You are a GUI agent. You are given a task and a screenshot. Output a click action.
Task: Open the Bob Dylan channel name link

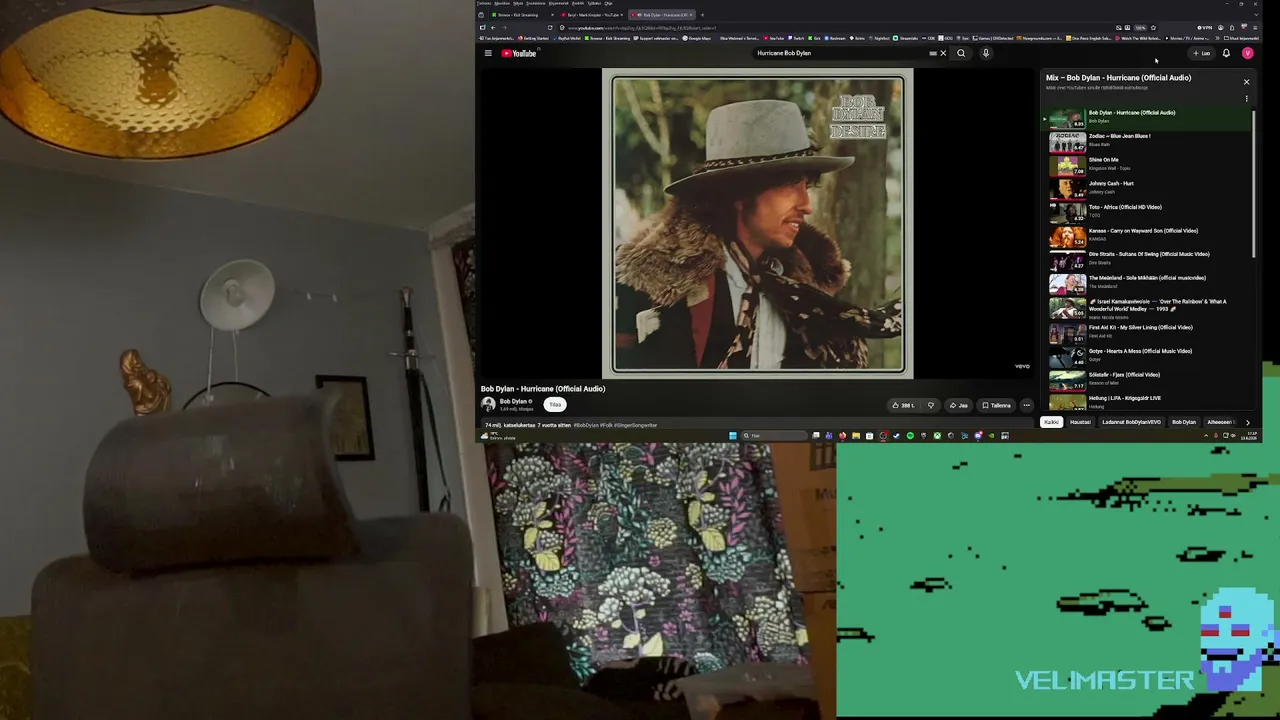click(513, 401)
